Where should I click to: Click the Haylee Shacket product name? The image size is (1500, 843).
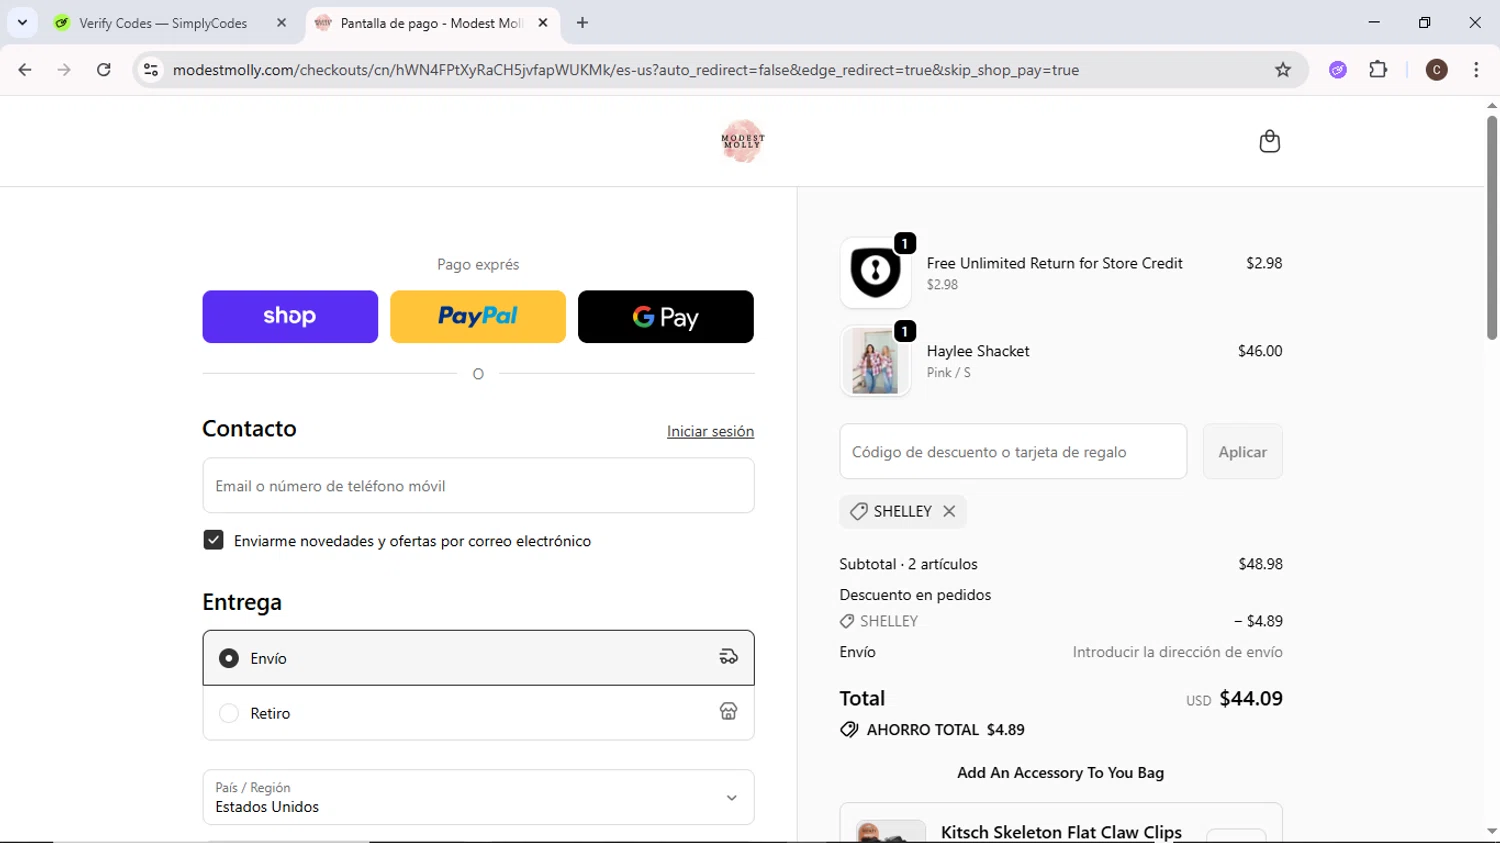click(978, 351)
